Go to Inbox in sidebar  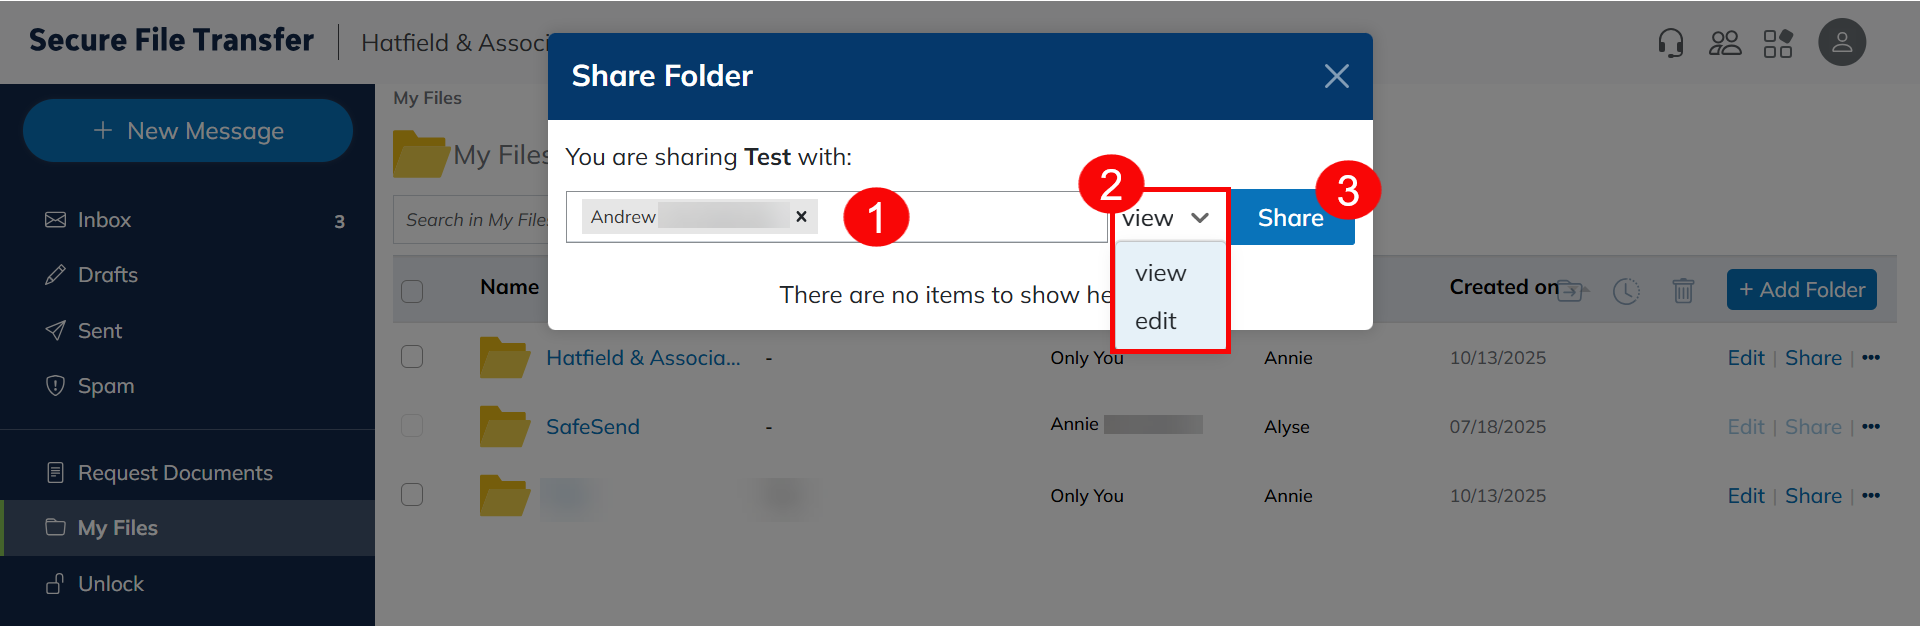104,220
